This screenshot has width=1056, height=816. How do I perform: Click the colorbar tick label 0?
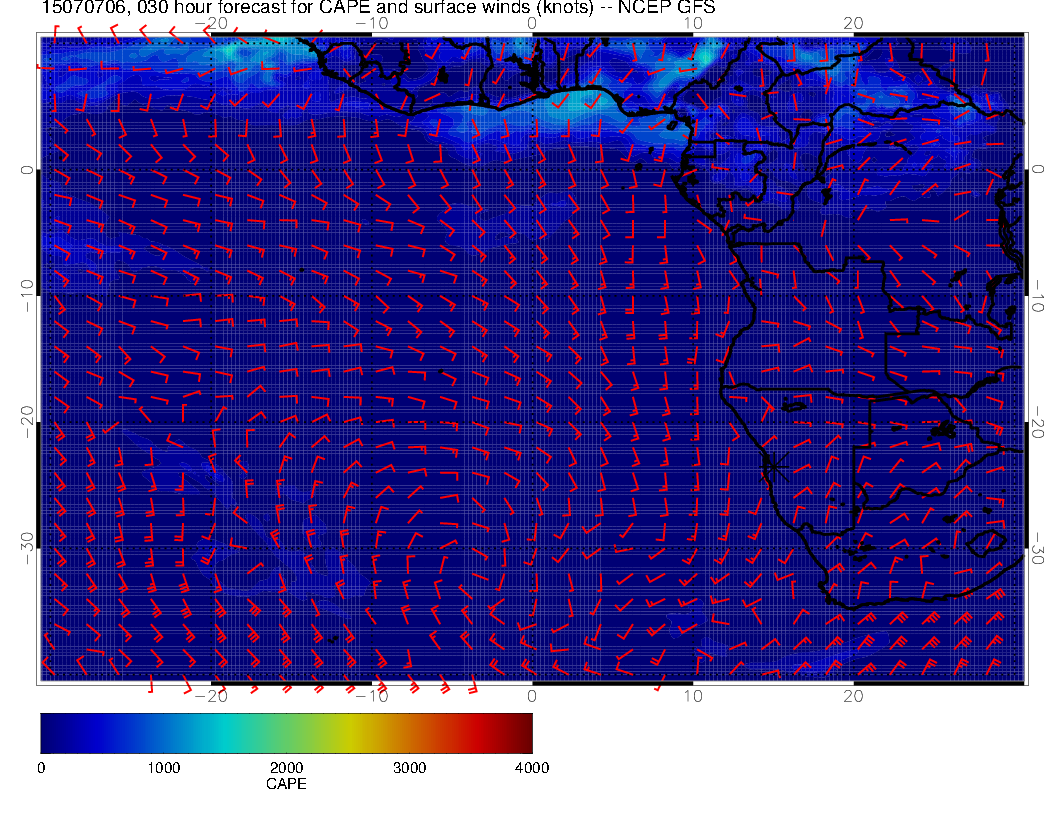click(x=41, y=768)
